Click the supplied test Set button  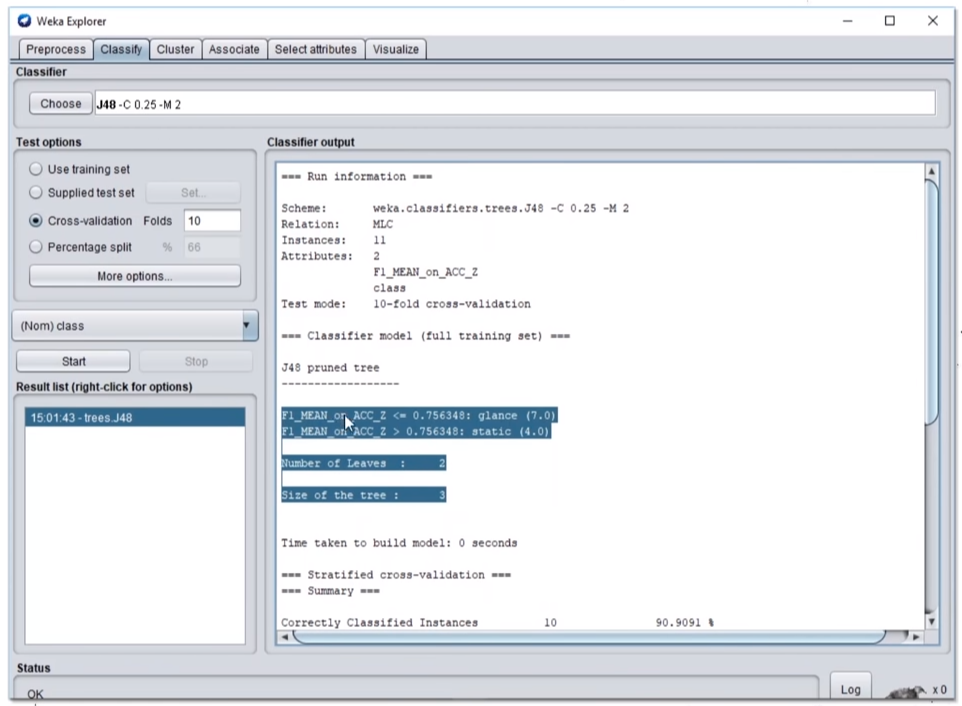pyautogui.click(x=193, y=193)
